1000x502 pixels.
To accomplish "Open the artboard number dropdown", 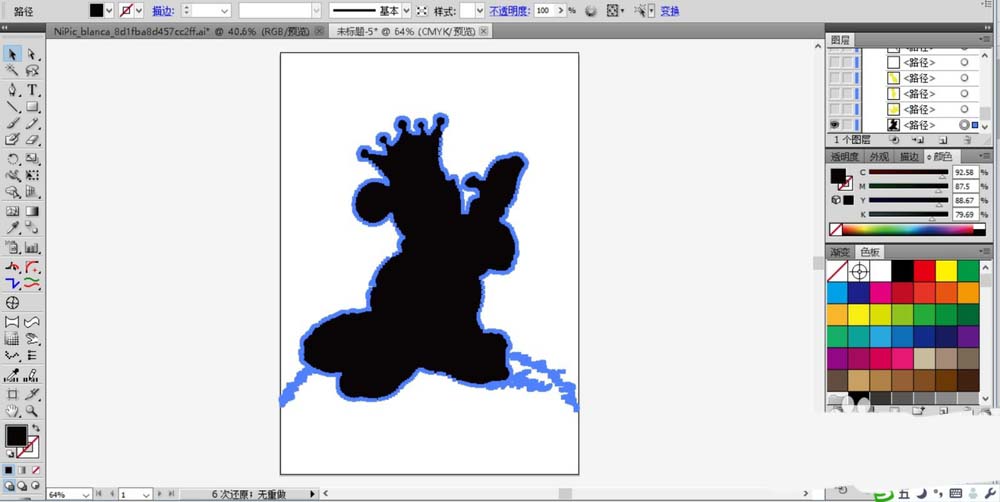I will (x=146, y=494).
